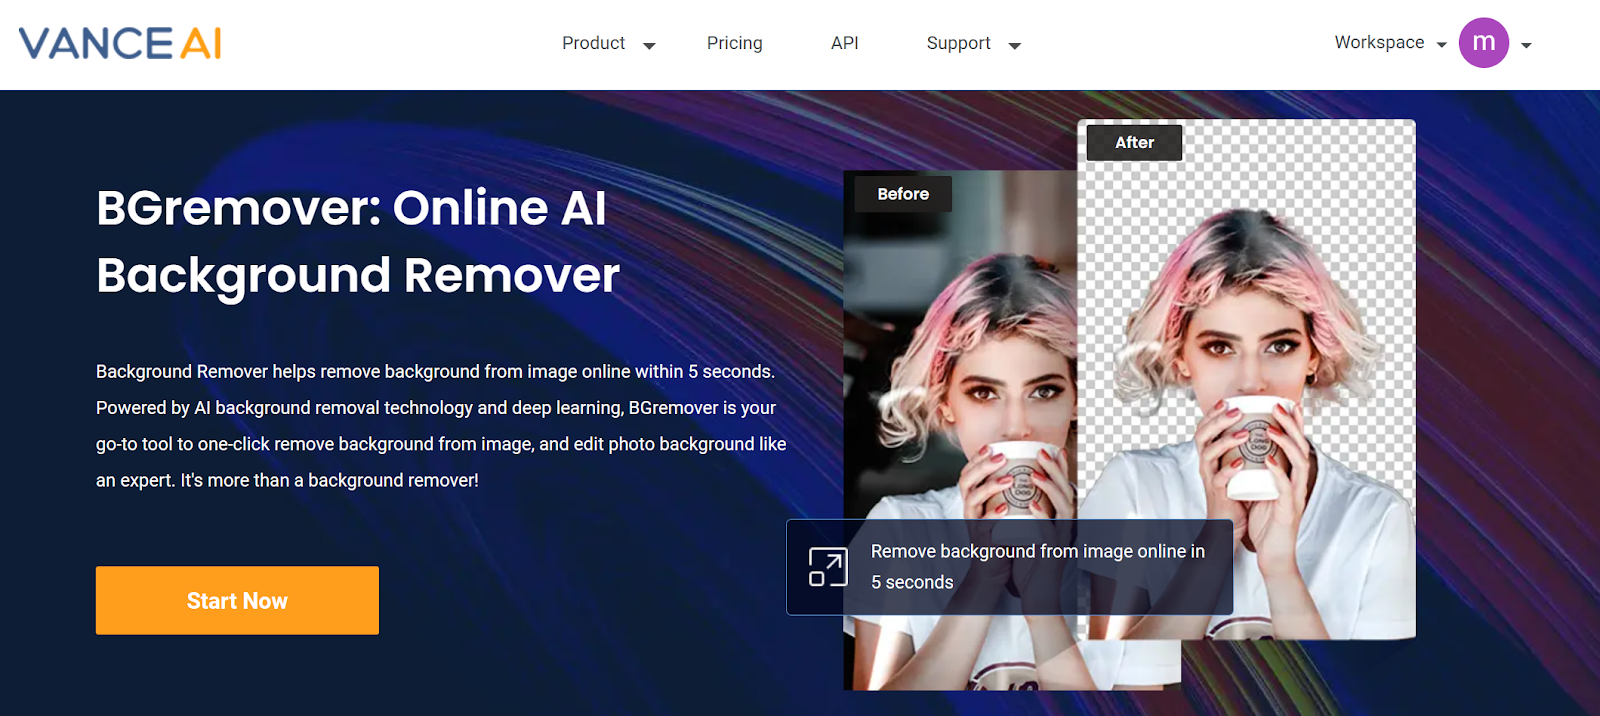
Task: Click 'Remove background from image online in 5 seconds' caption
Action: tap(1037, 566)
